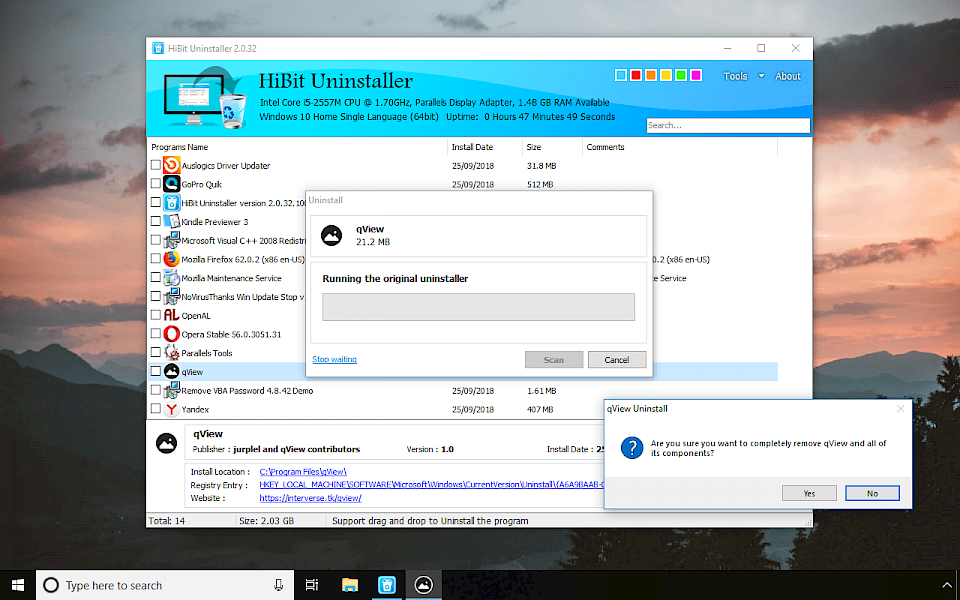Screen dimensions: 960x600
Task: Open Windows Start menu
Action: (x=18, y=585)
